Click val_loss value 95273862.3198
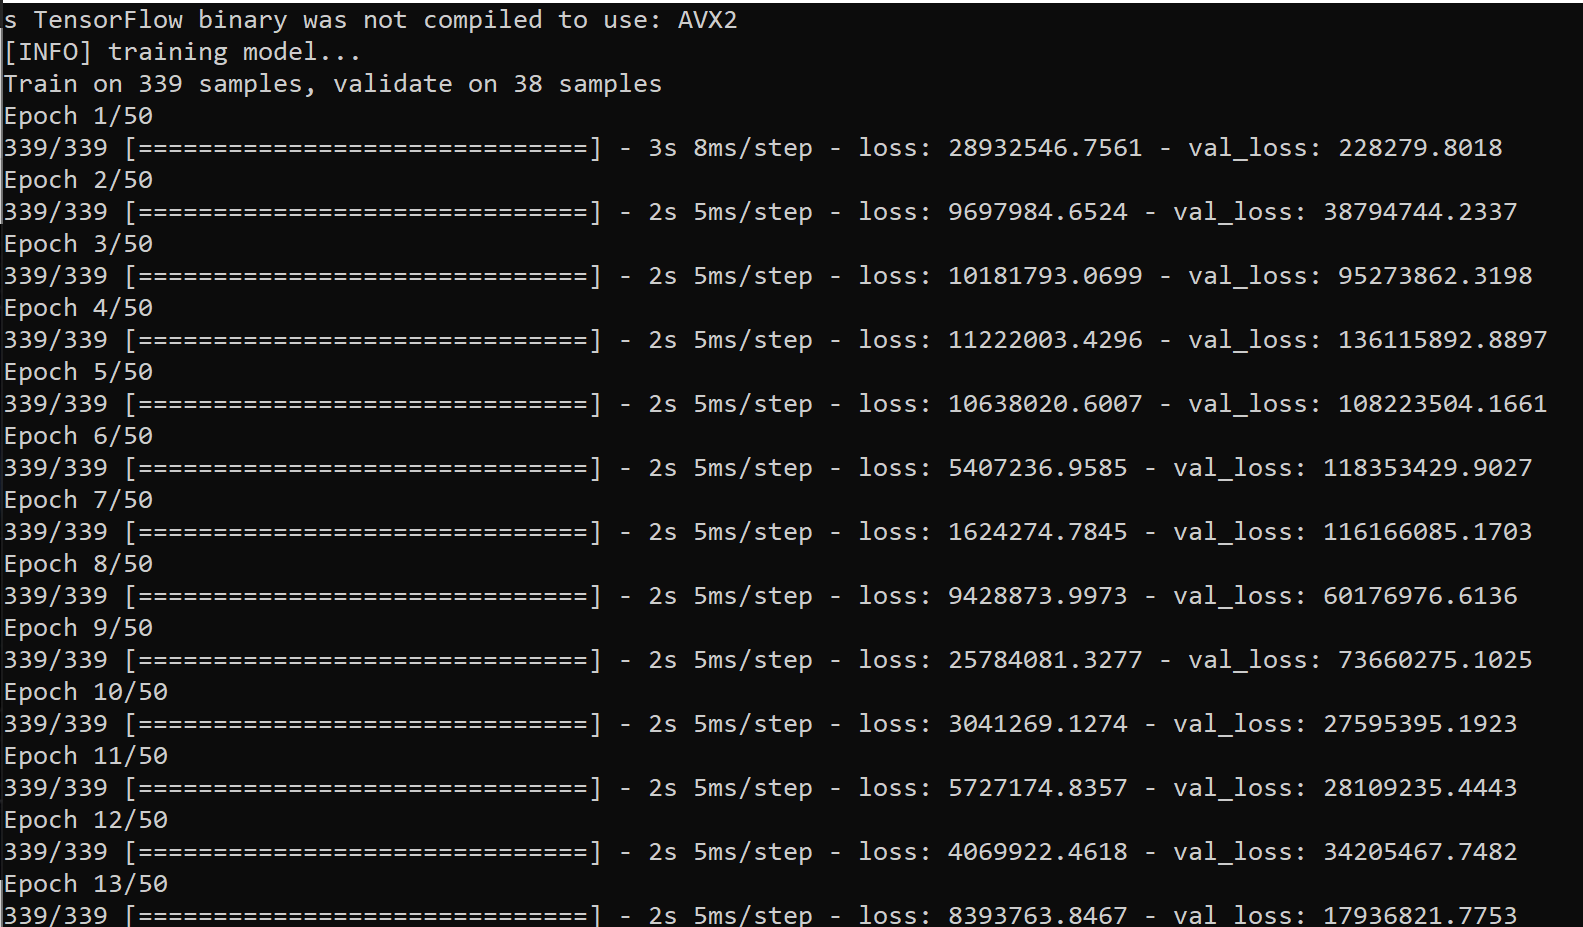The width and height of the screenshot is (1583, 927). [1435, 276]
